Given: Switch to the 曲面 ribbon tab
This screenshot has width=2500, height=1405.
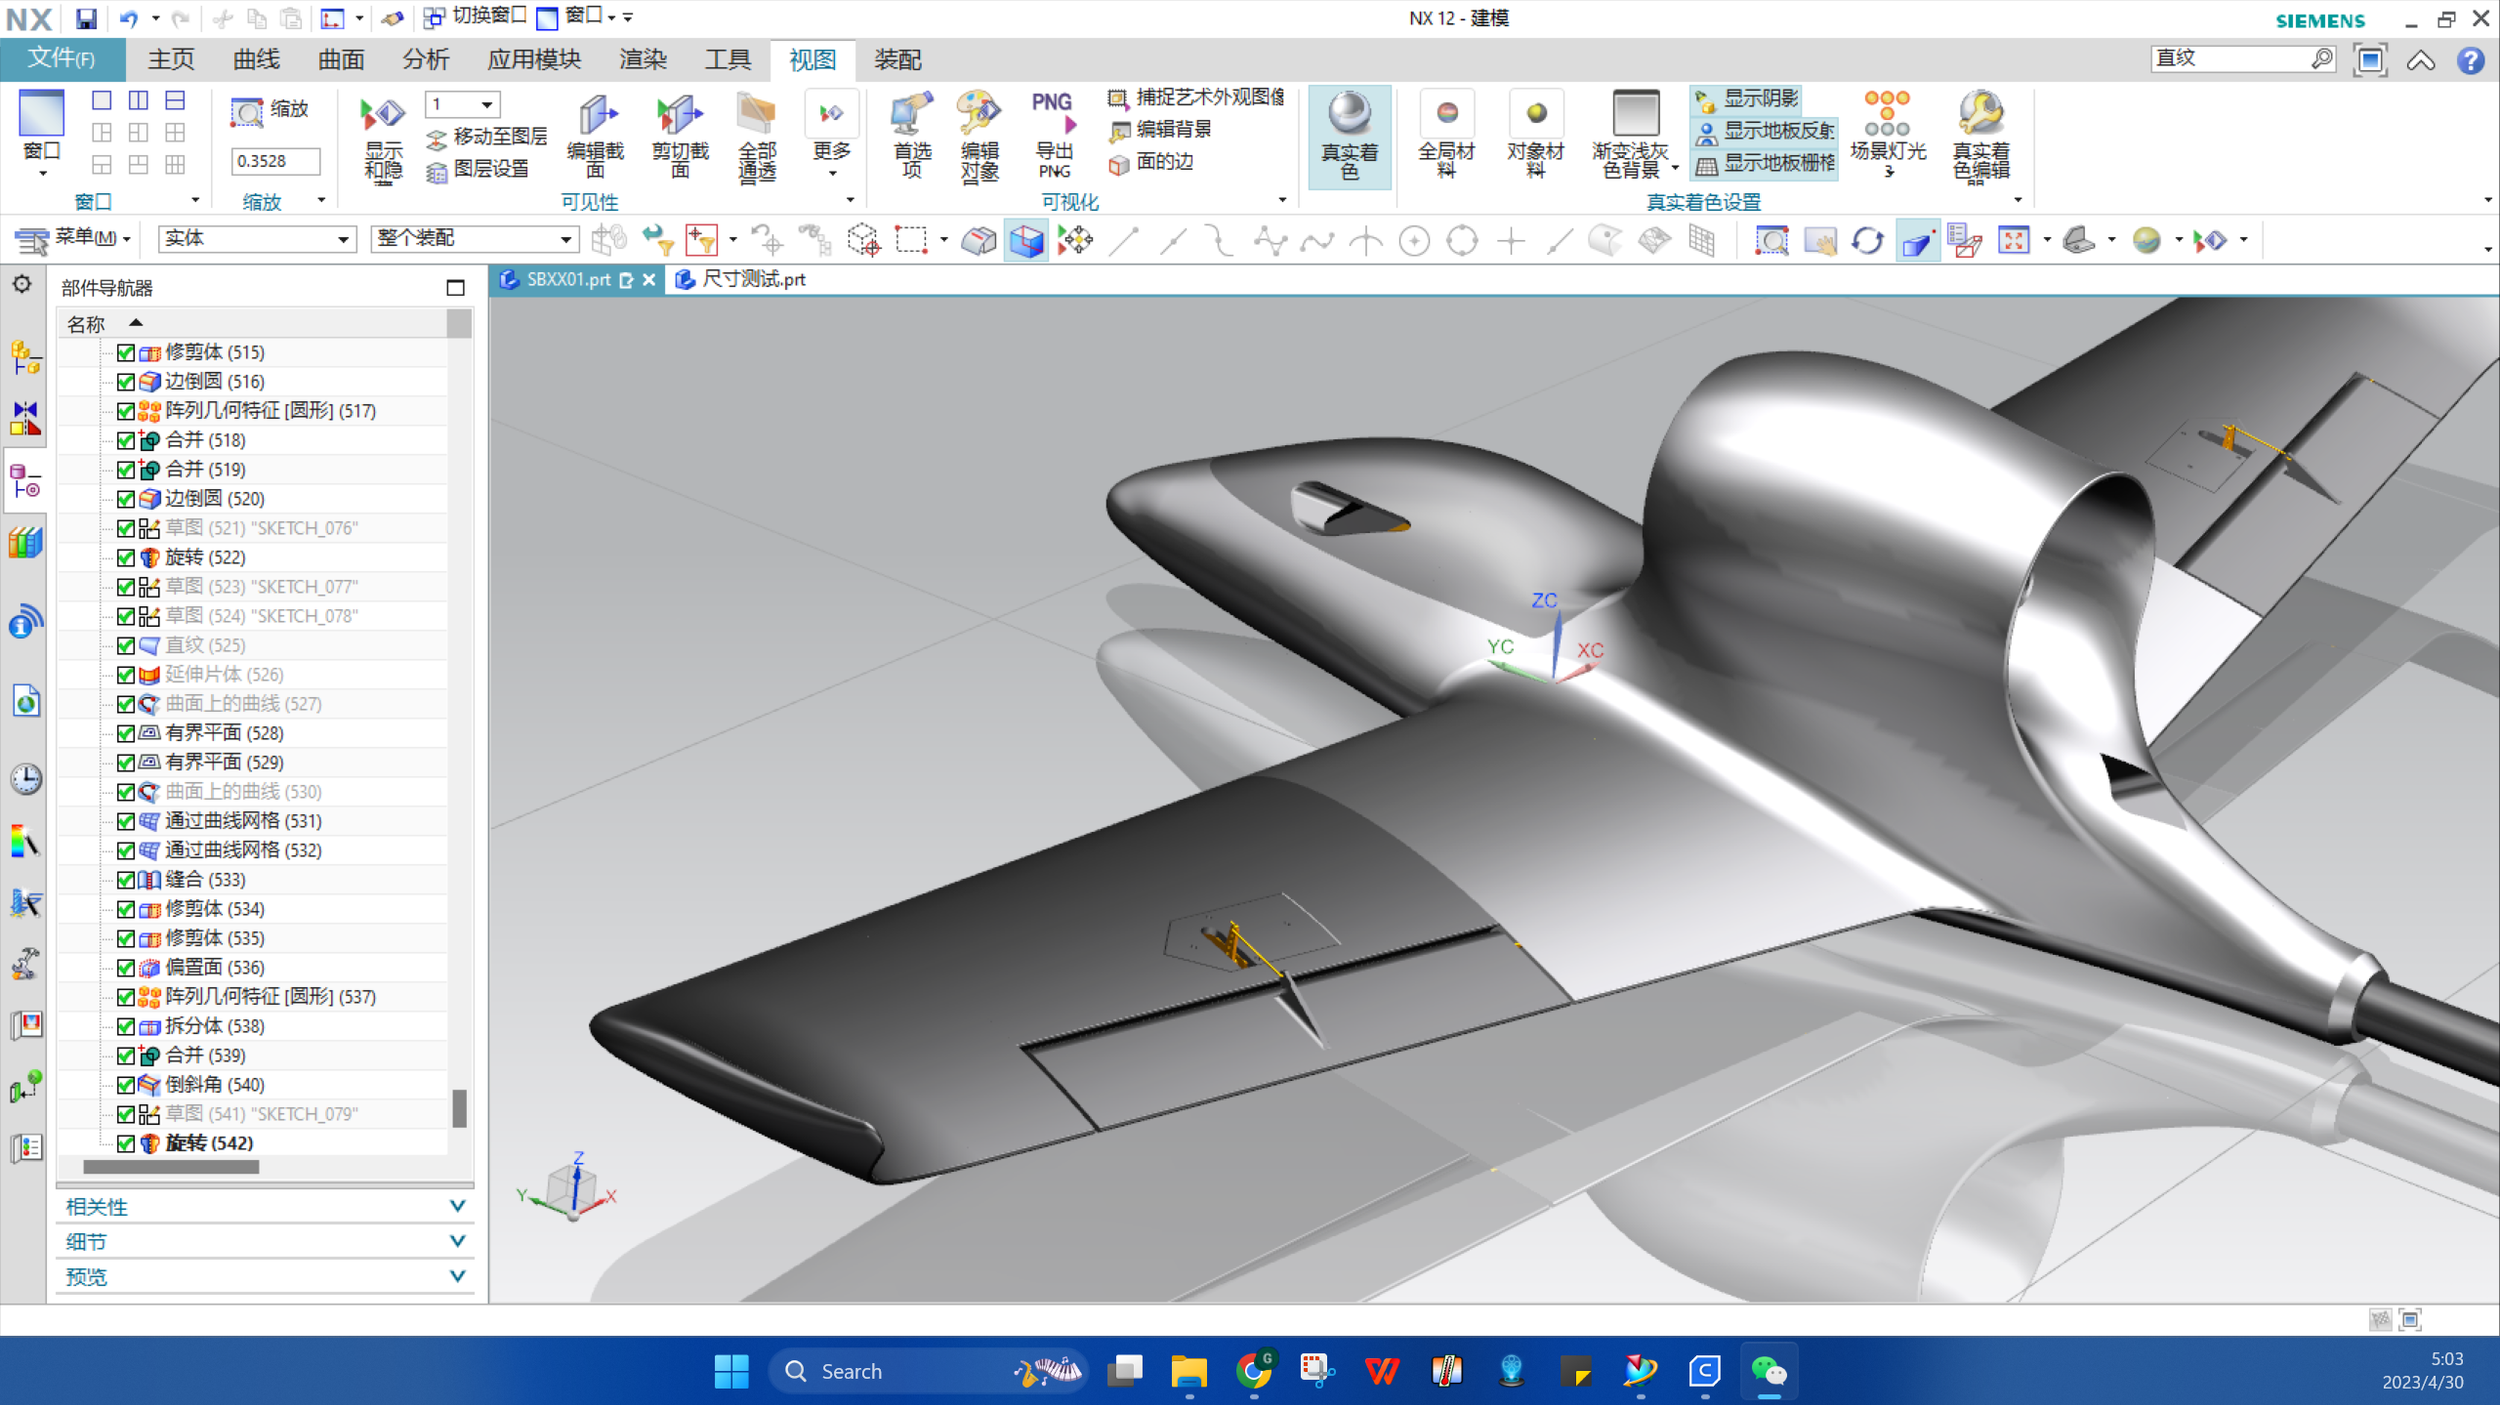Looking at the screenshot, I should (340, 60).
